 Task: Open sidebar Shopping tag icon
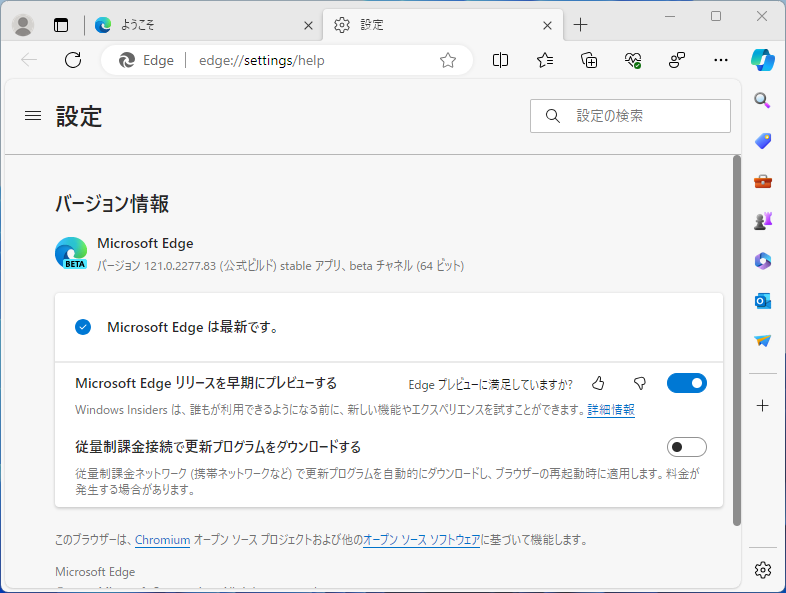tap(762, 141)
